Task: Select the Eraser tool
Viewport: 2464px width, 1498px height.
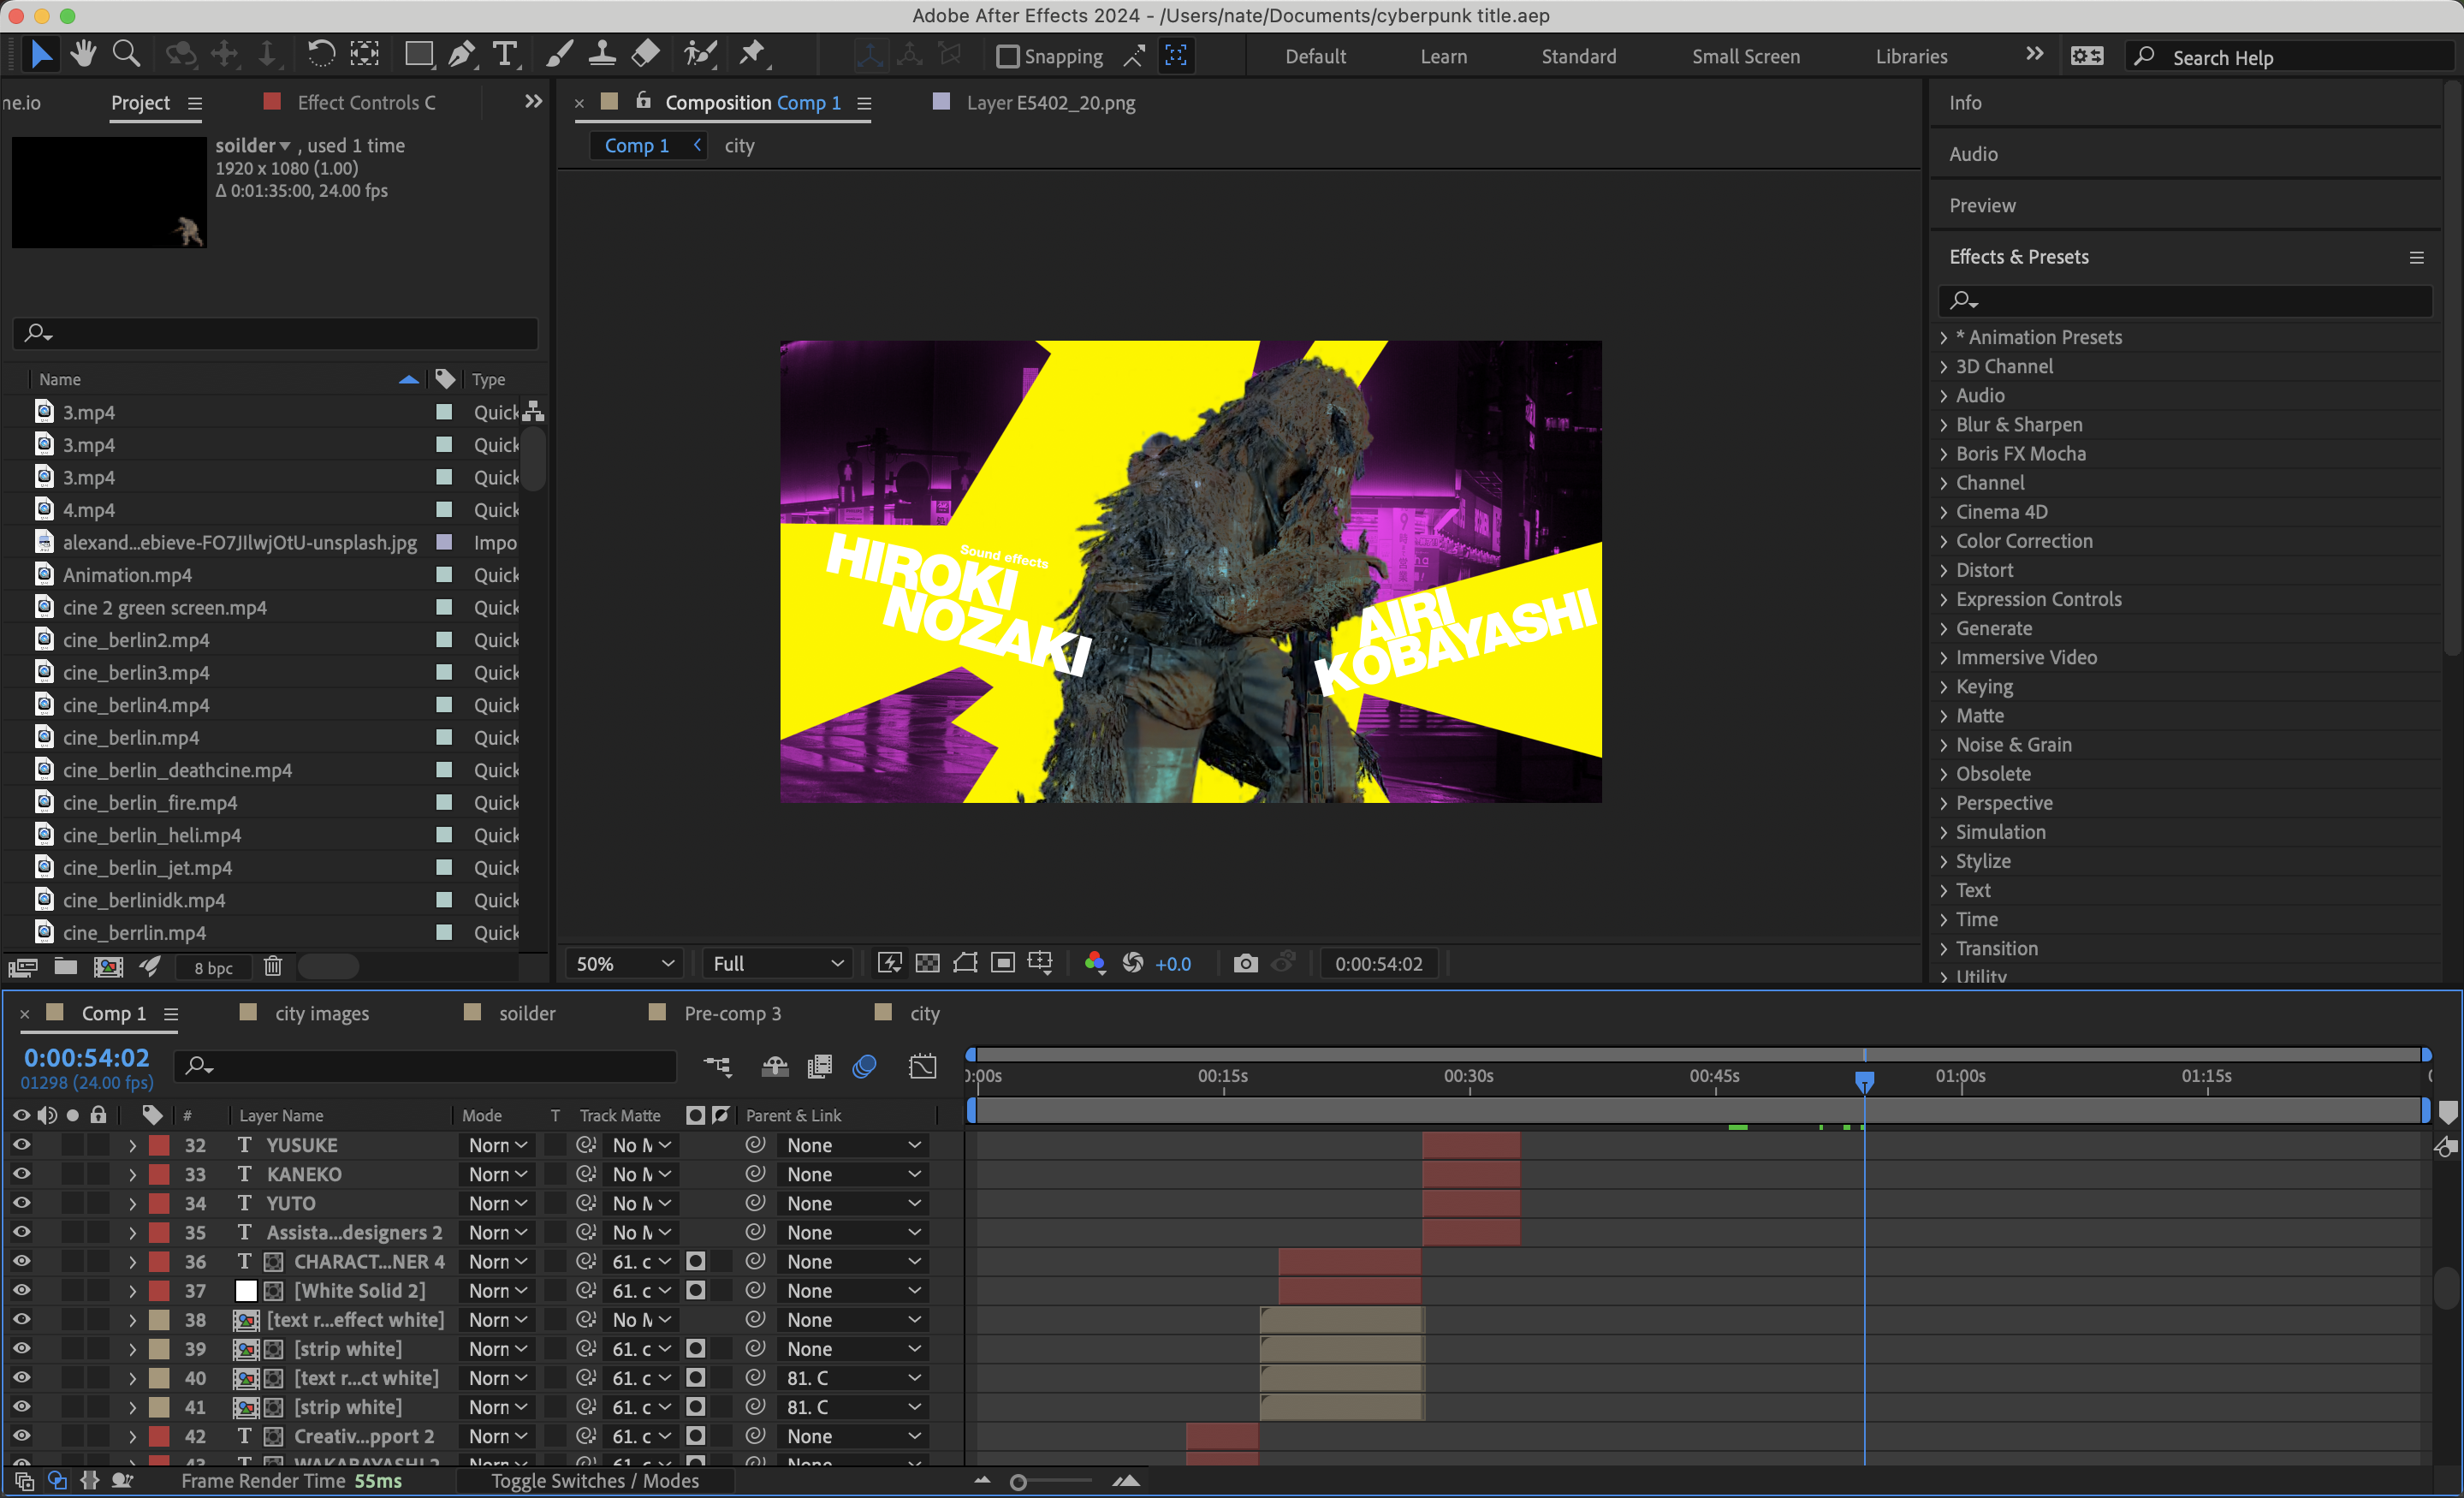Action: (x=646, y=55)
